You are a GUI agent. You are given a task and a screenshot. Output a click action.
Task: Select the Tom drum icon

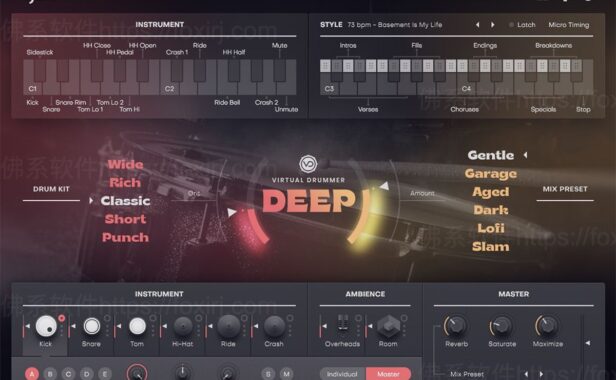[137, 326]
